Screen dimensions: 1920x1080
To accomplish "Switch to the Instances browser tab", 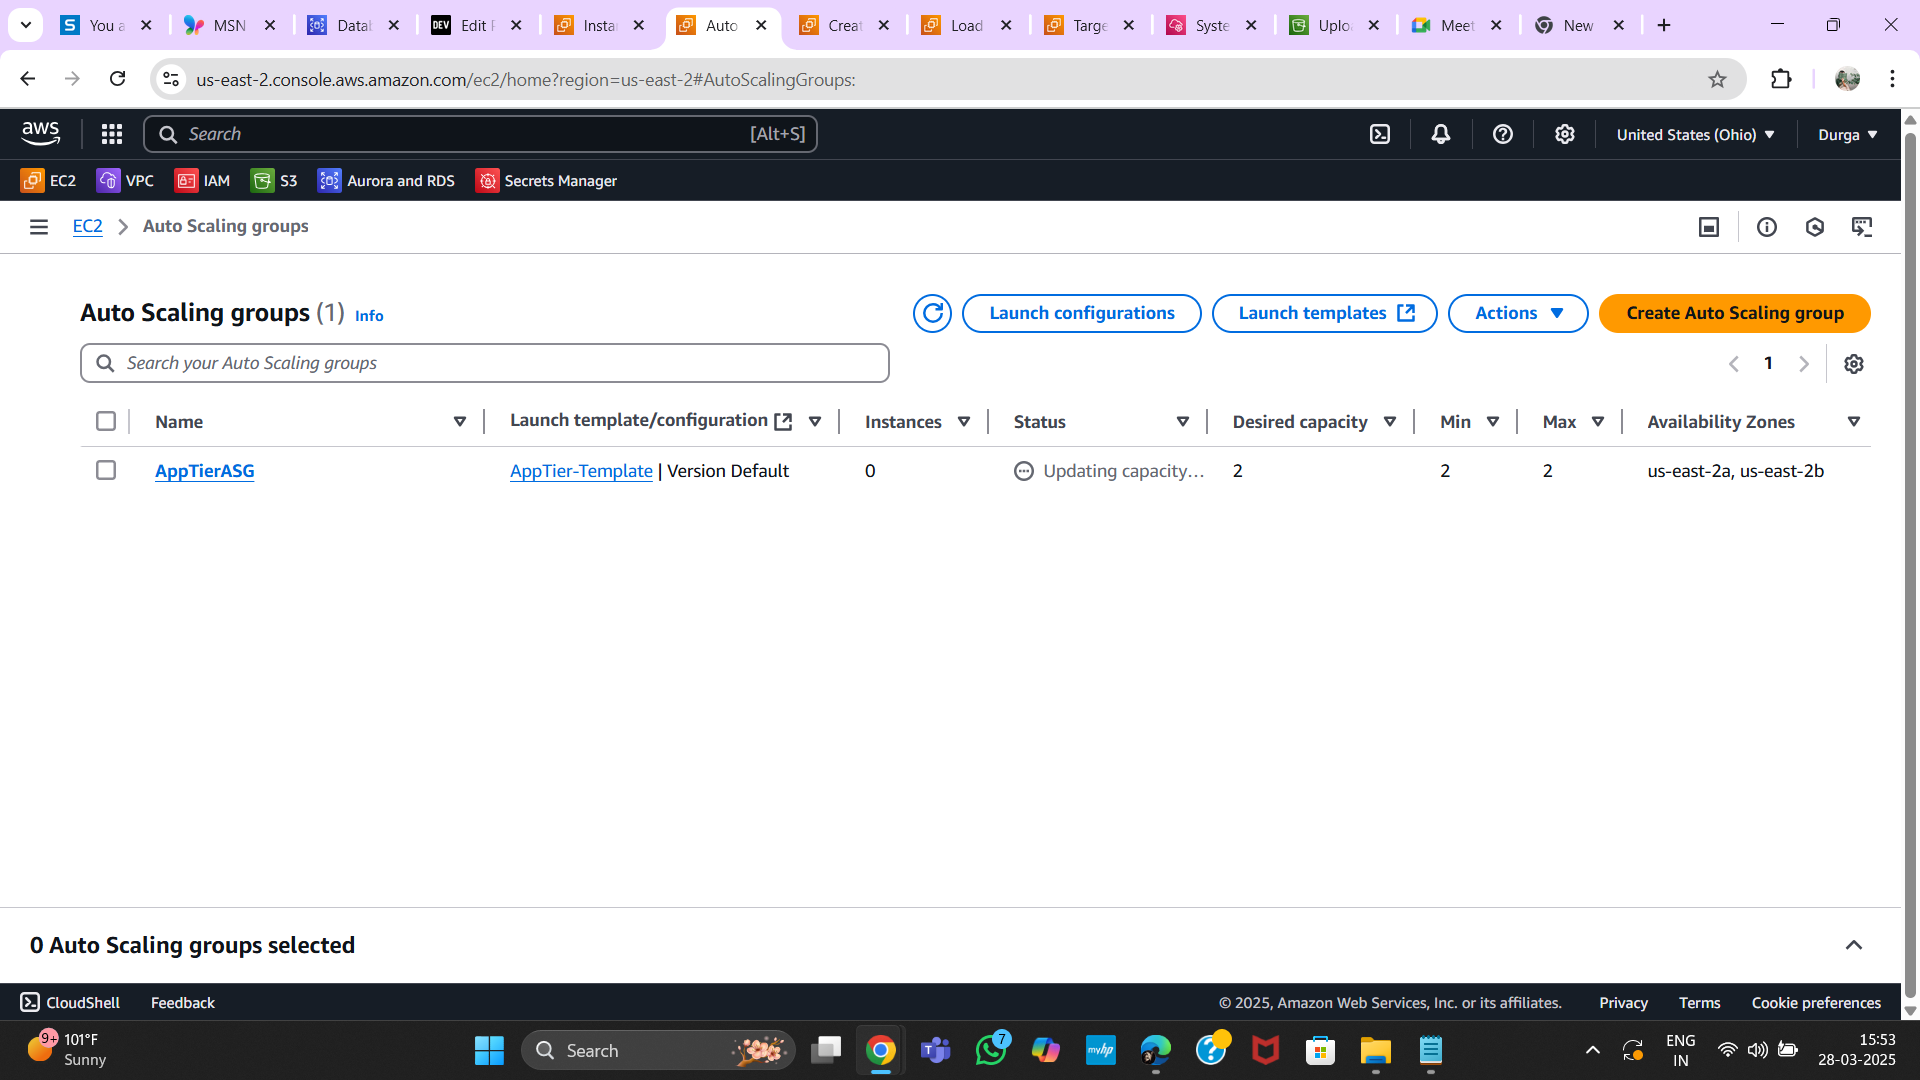I will click(599, 25).
